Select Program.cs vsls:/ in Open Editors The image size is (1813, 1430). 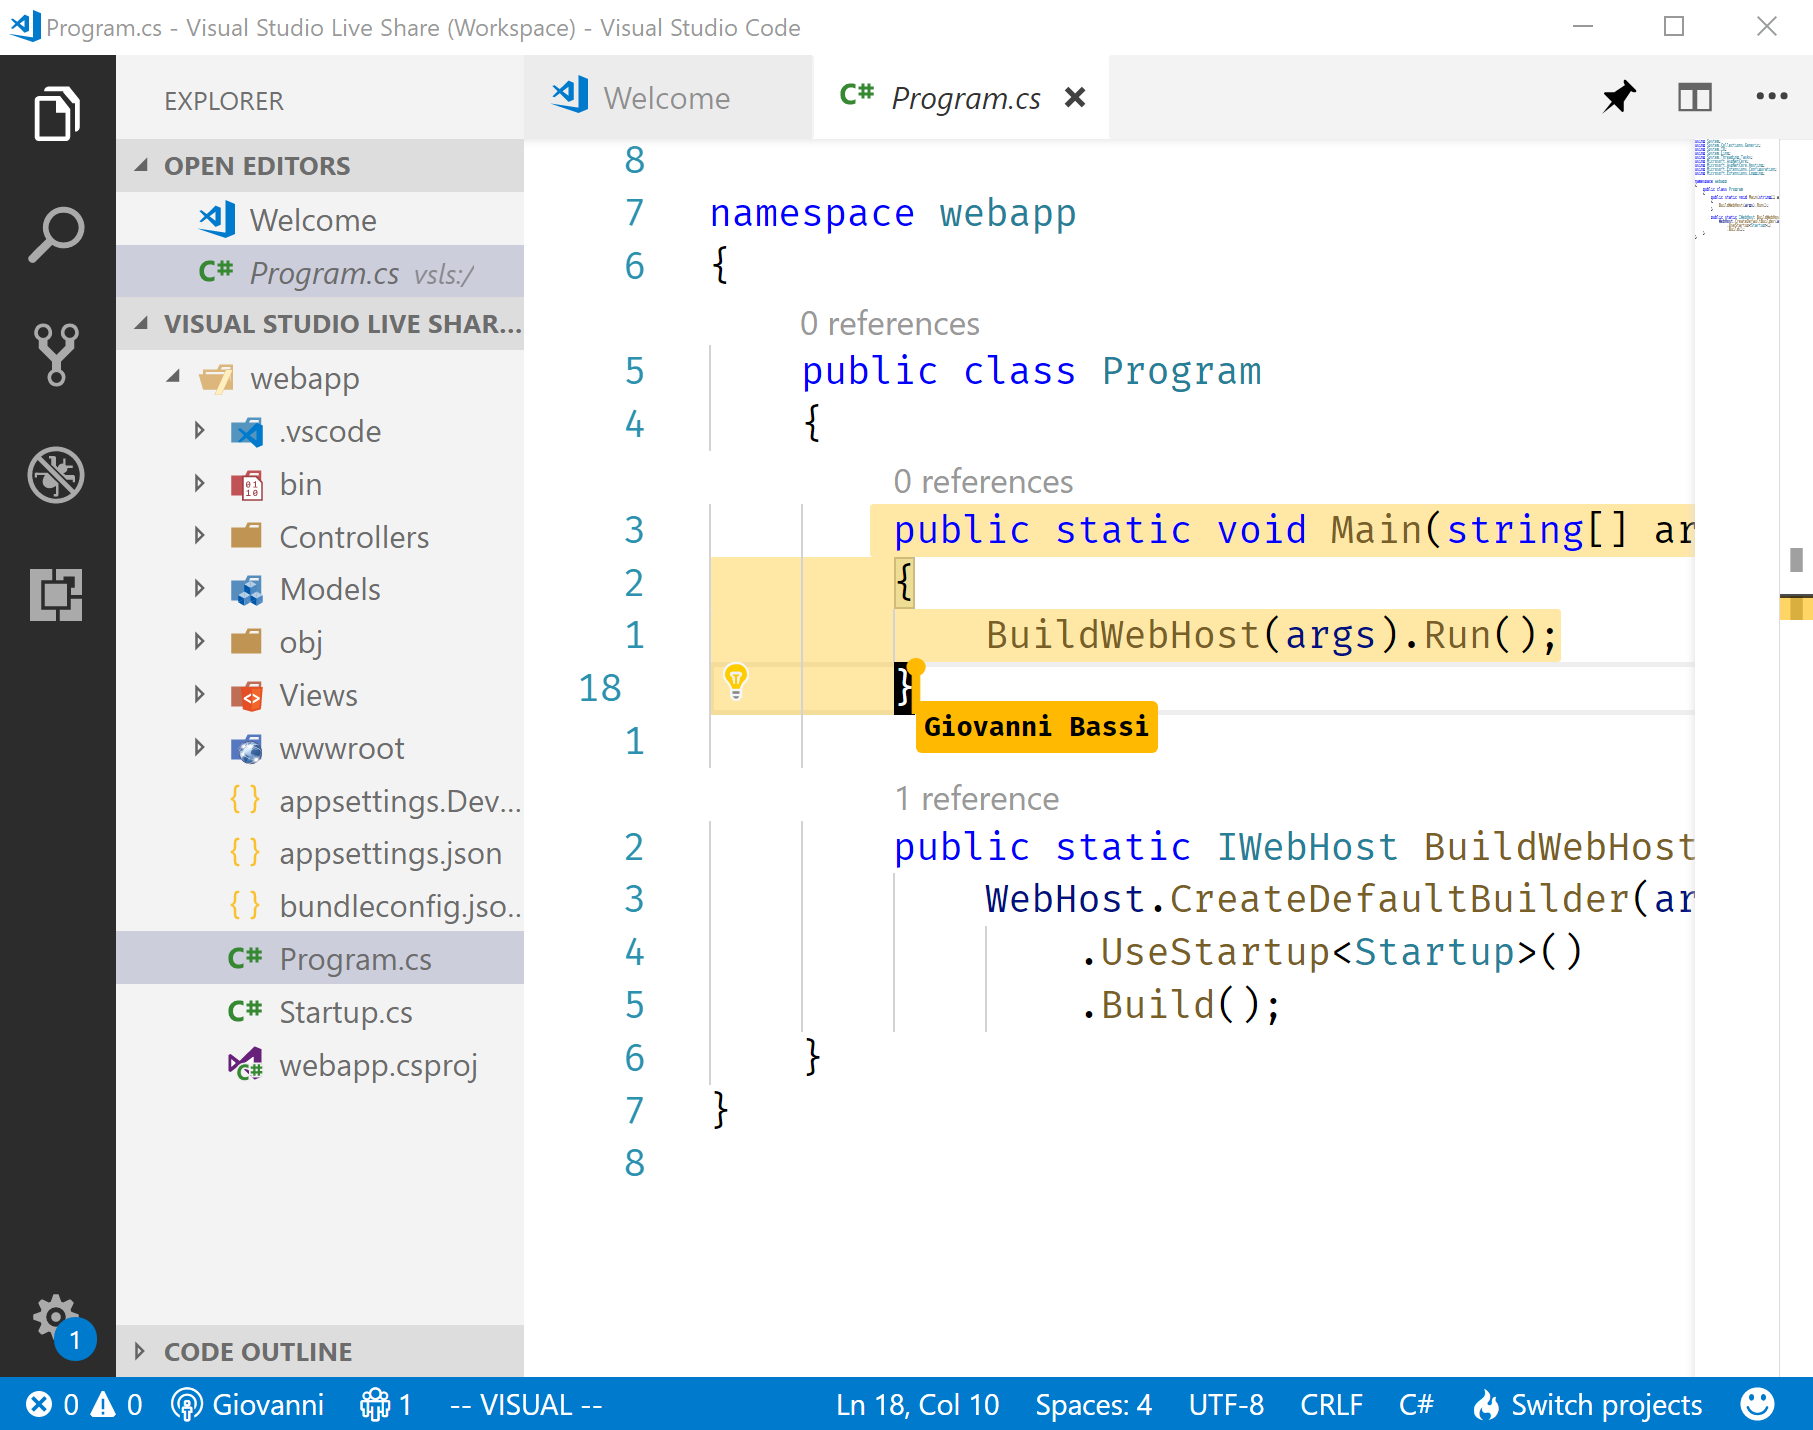tap(320, 272)
